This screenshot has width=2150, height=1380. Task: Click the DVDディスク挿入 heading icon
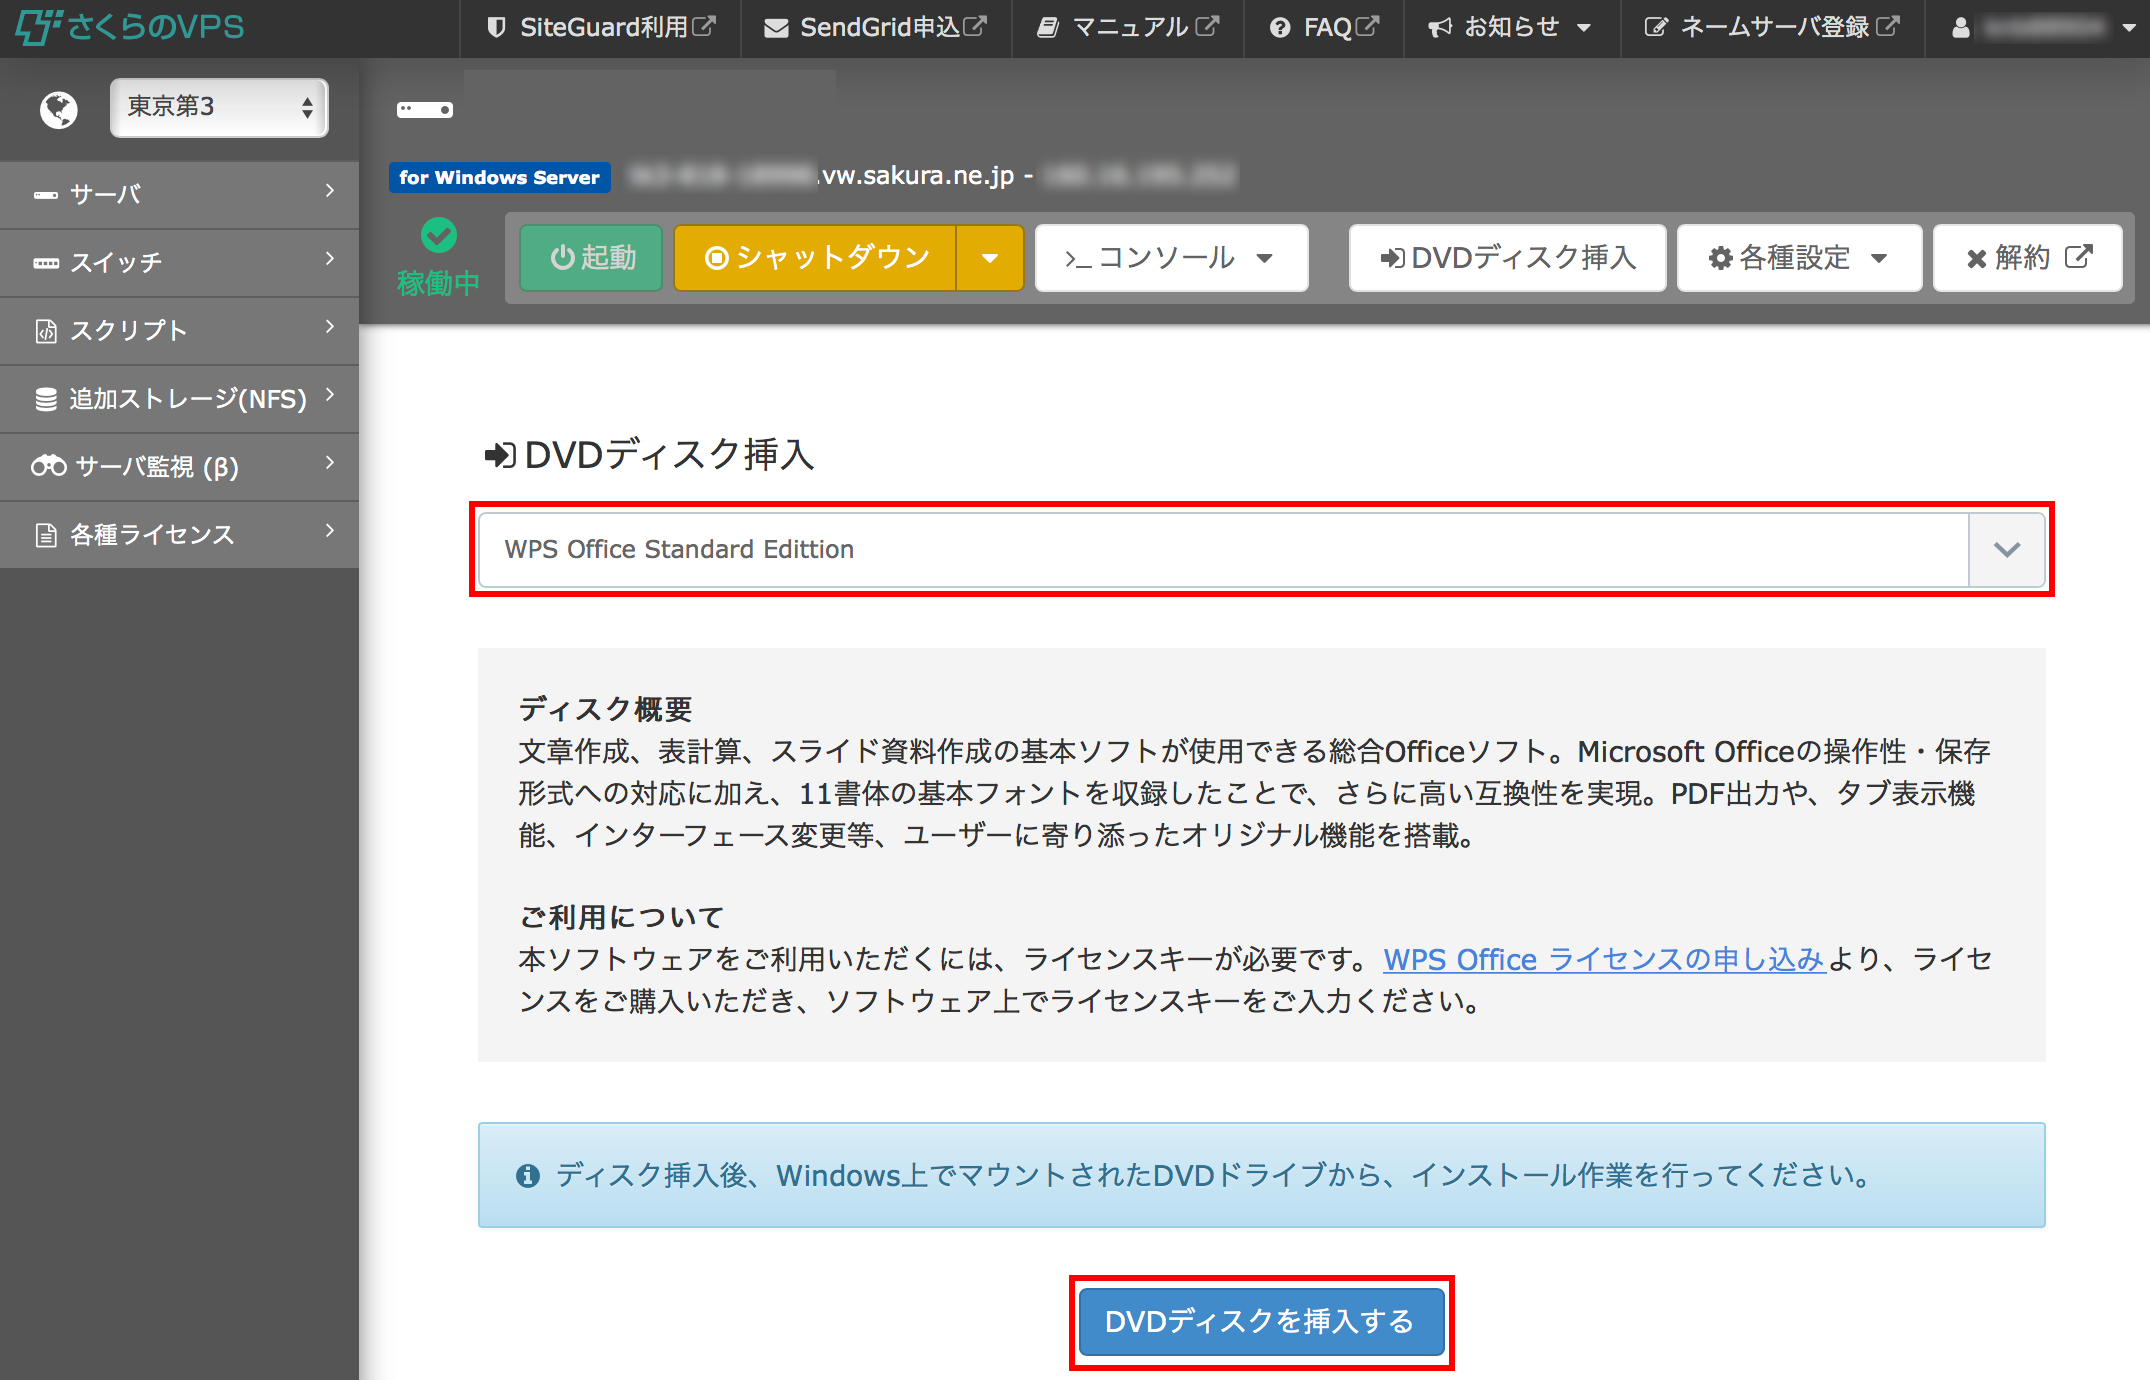pyautogui.click(x=500, y=455)
